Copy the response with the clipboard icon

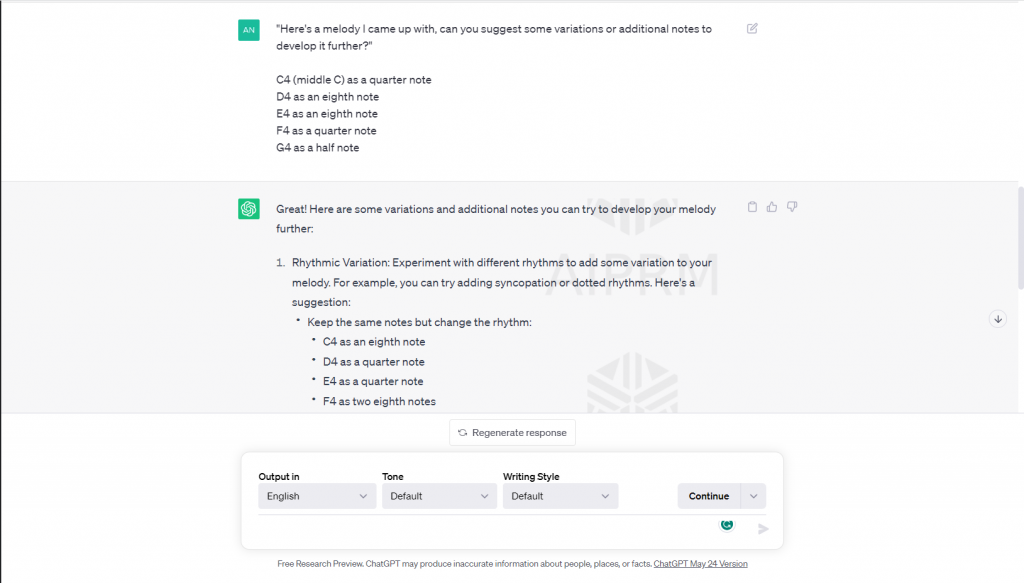click(752, 207)
